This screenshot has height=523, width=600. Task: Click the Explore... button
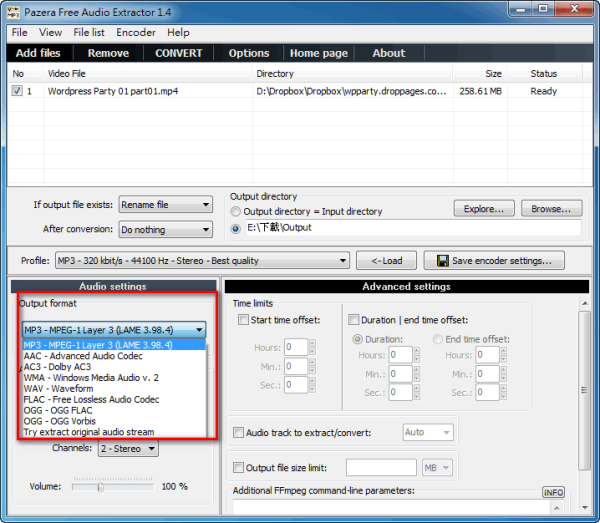pyautogui.click(x=484, y=209)
